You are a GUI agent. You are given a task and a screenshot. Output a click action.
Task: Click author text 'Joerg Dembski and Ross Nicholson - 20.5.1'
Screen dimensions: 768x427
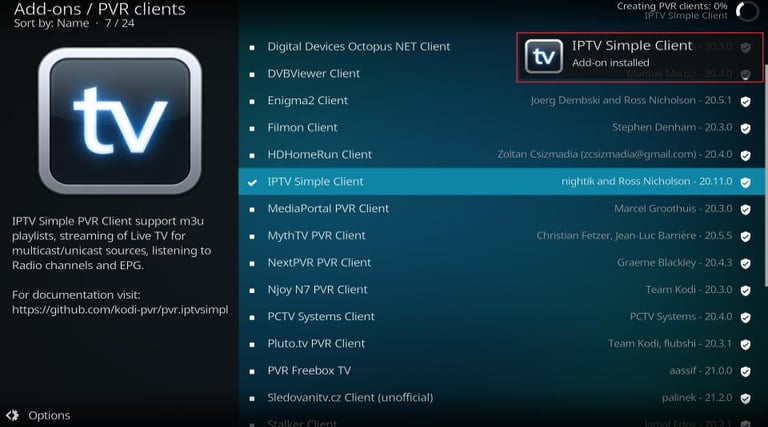[631, 100]
